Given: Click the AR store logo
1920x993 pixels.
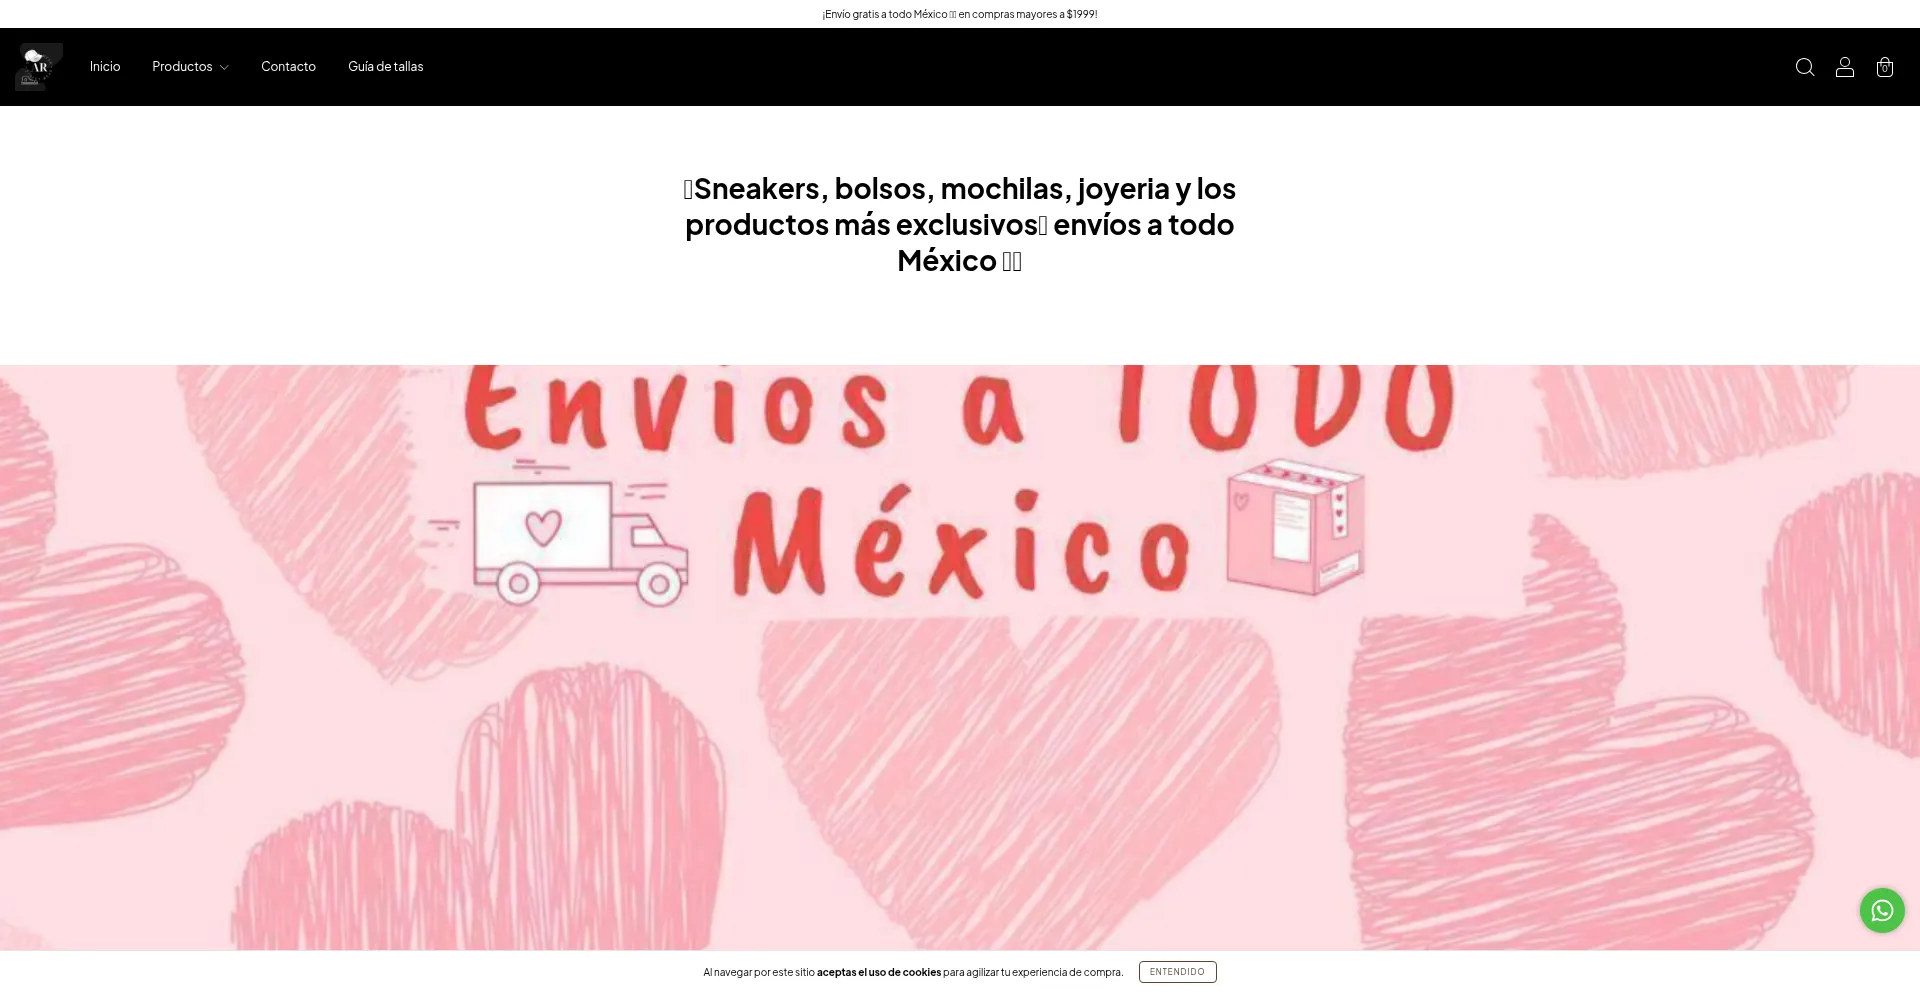Looking at the screenshot, I should tap(39, 67).
